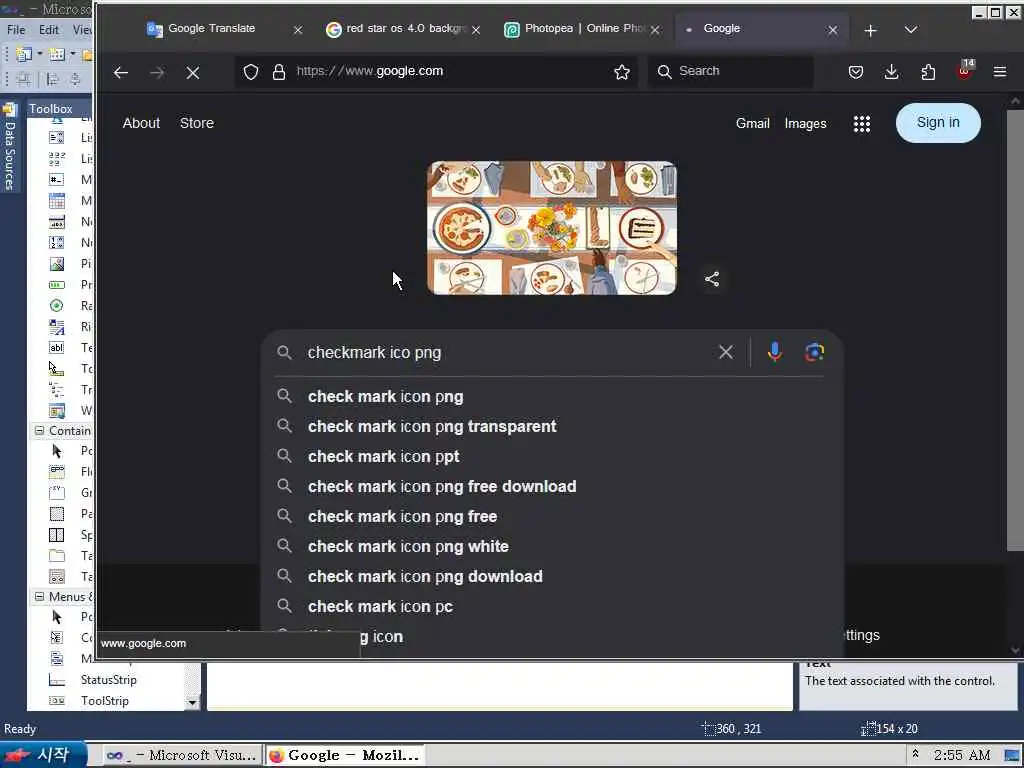The height and width of the screenshot is (768, 1024).
Task: Pick the suggestion check mark icon png free
Action: (x=552, y=517)
